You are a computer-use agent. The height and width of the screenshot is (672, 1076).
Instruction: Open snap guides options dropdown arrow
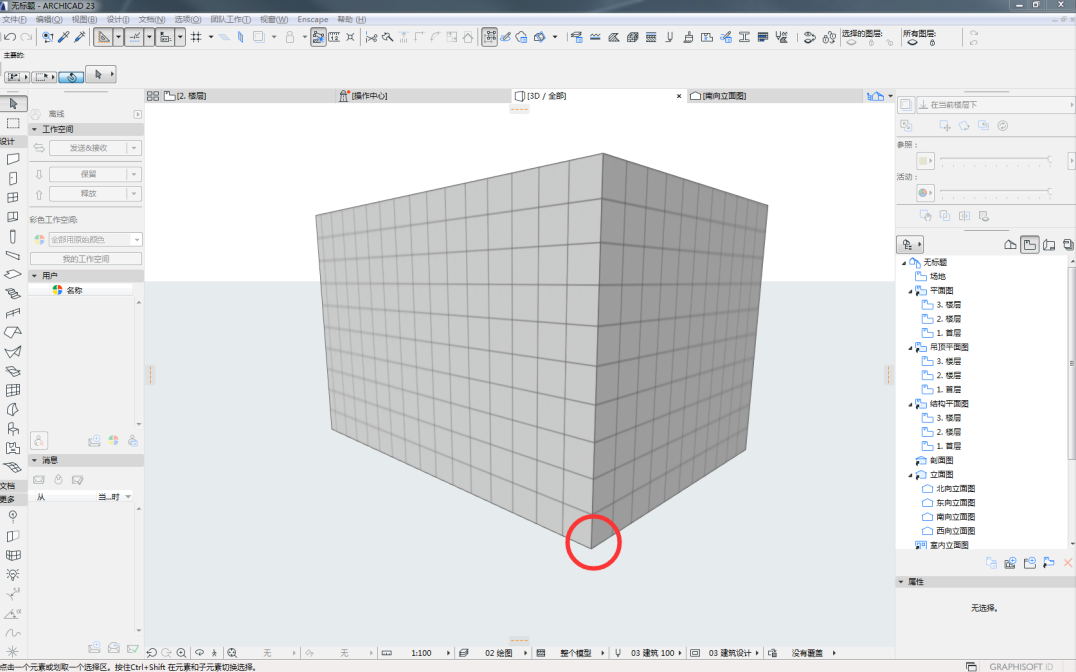pyautogui.click(x=149, y=37)
